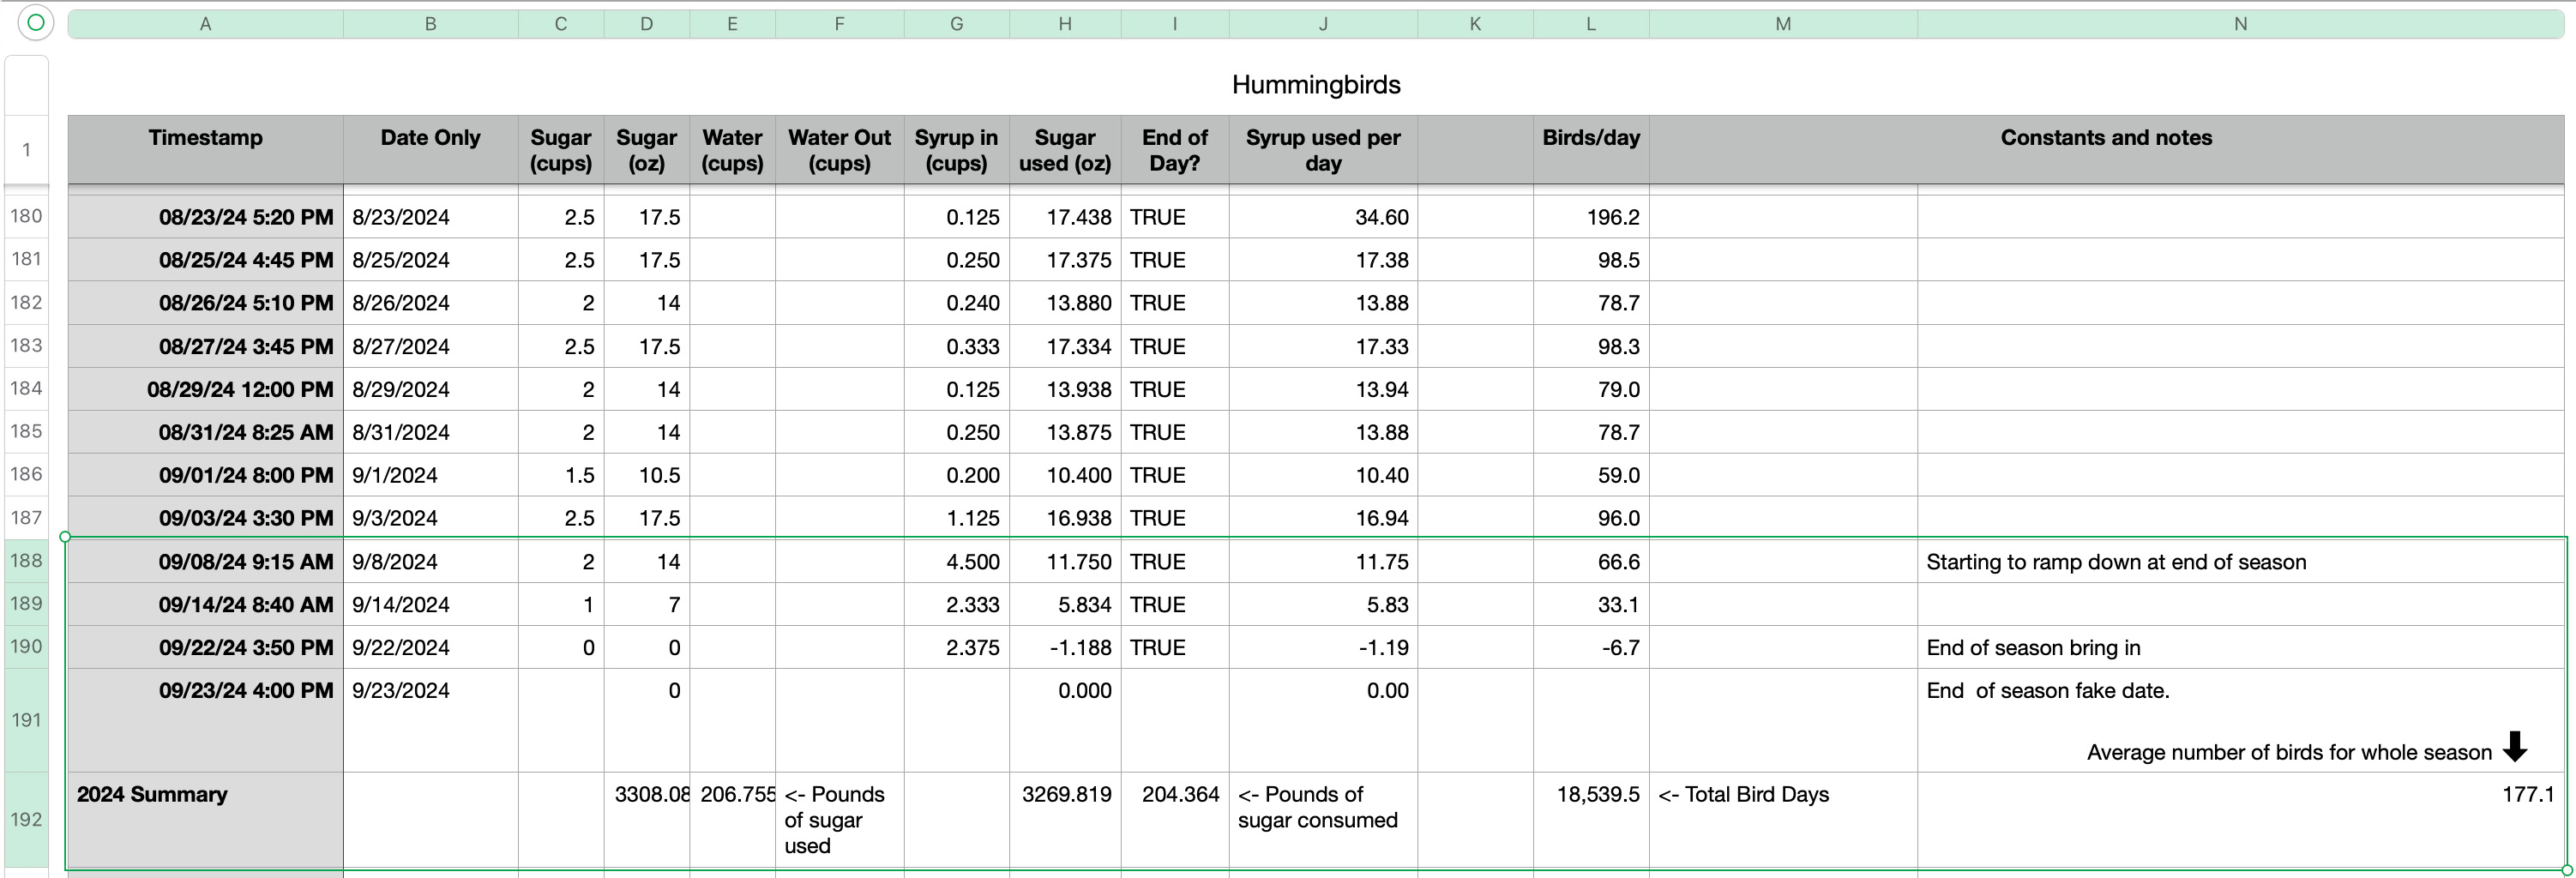The width and height of the screenshot is (2576, 878).
Task: Select row 180 header
Action: click(26, 216)
